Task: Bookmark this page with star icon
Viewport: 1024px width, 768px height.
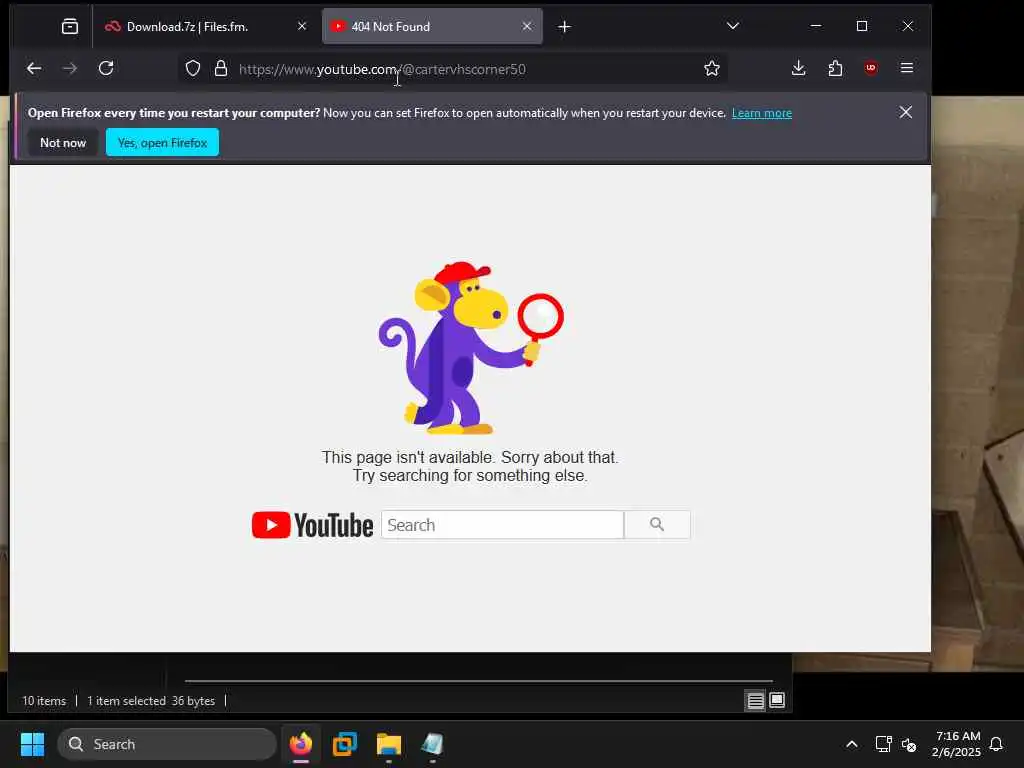Action: tap(712, 69)
